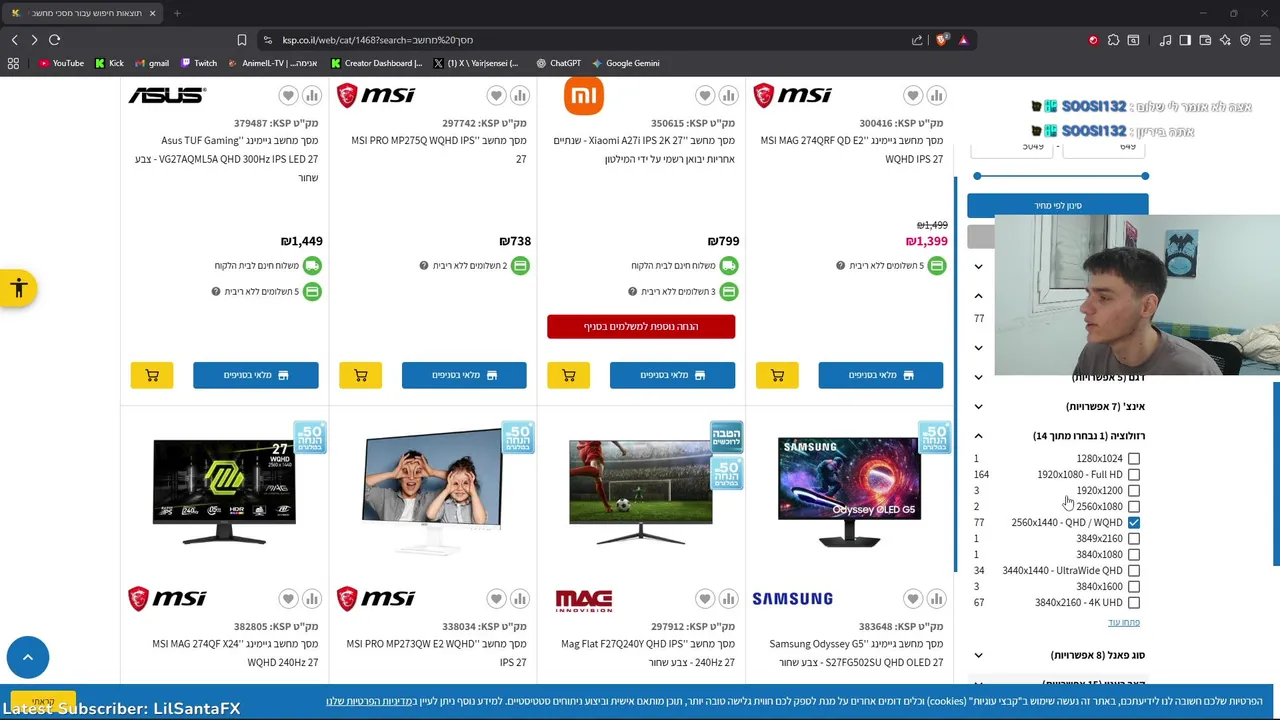Screen dimensions: 1280x720
Task: Check branch stock for MSI MAG 274QRF
Action: (x=880, y=375)
